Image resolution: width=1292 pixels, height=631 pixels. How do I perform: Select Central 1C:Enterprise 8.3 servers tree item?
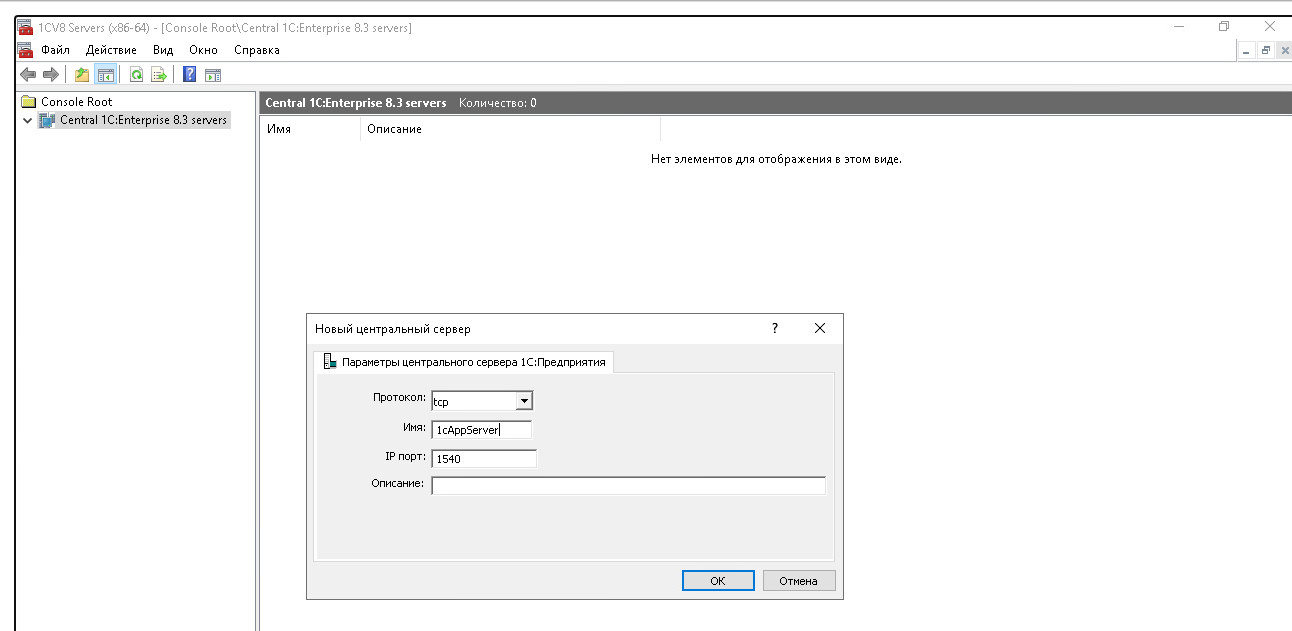144,120
